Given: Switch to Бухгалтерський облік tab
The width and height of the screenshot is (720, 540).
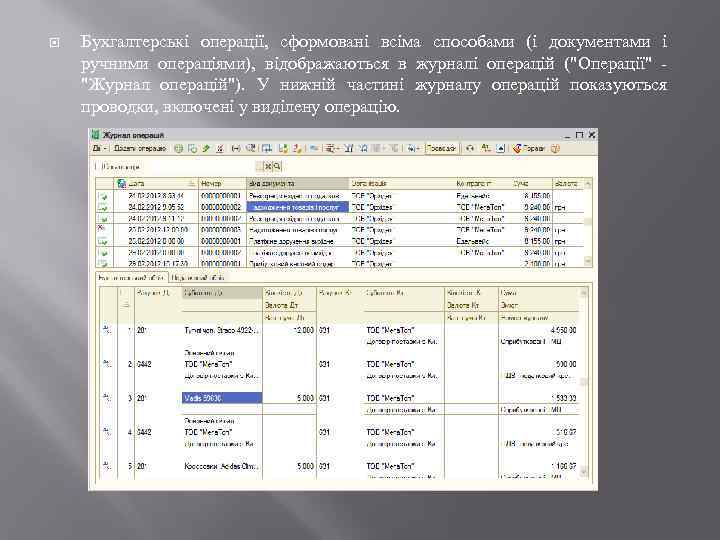Looking at the screenshot, I should click(x=132, y=278).
